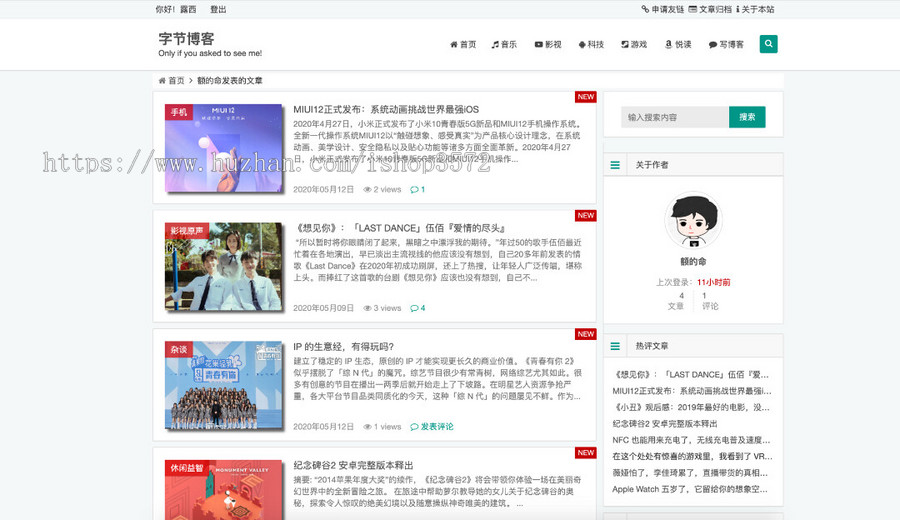Image resolution: width=900 pixels, height=520 pixels.
Task: Open 写博客 write blog menu item
Action: (x=726, y=44)
